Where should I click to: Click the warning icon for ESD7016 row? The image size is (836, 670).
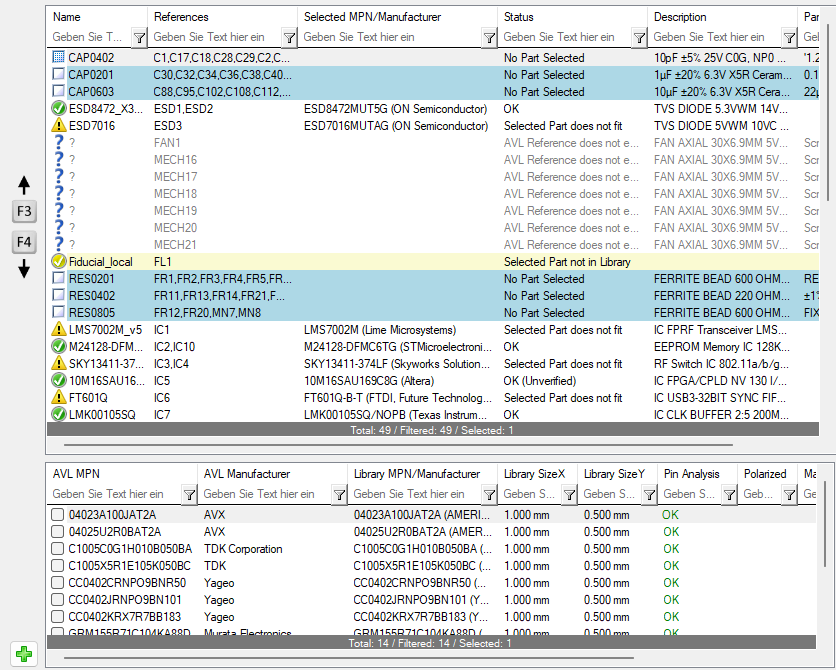[58, 126]
